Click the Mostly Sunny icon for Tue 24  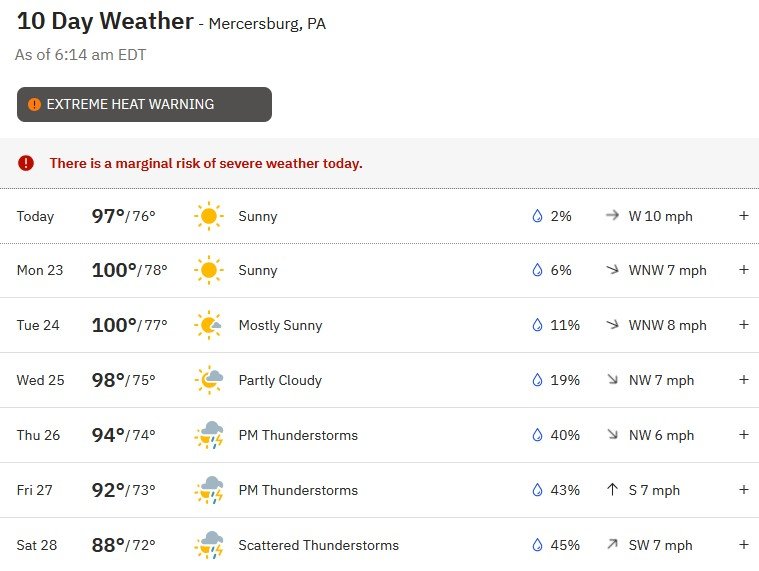[x=209, y=325]
